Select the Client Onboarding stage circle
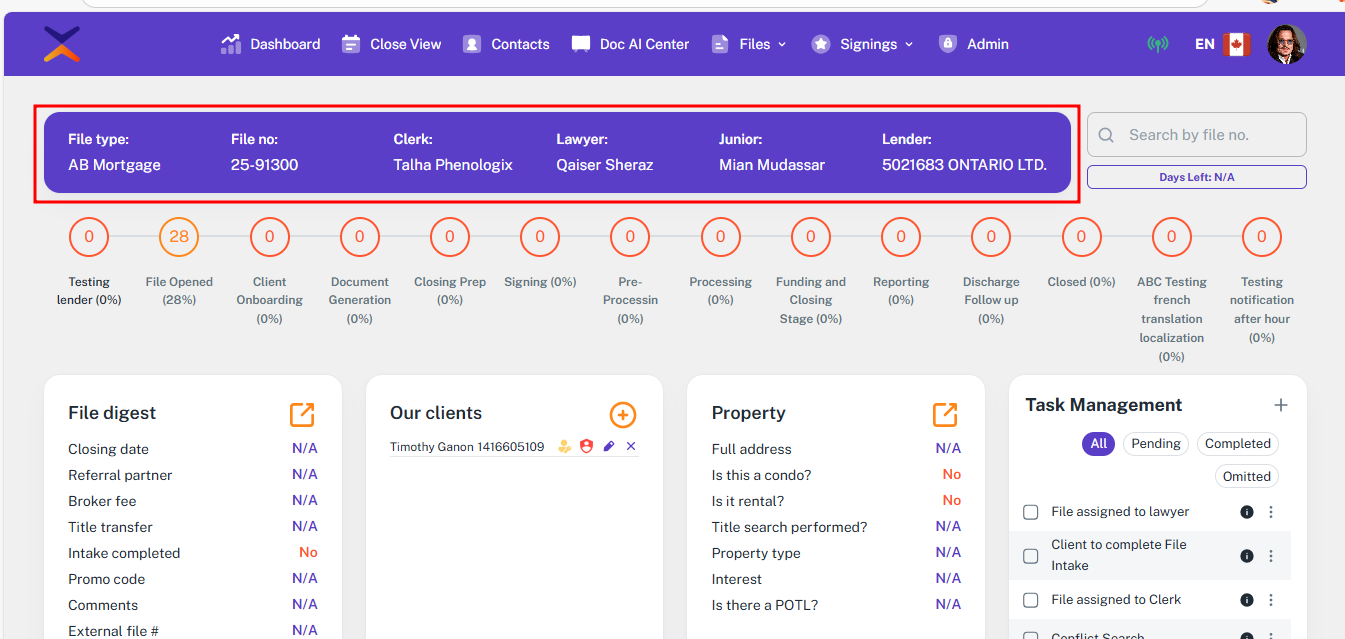The height and width of the screenshot is (639, 1345). point(269,237)
